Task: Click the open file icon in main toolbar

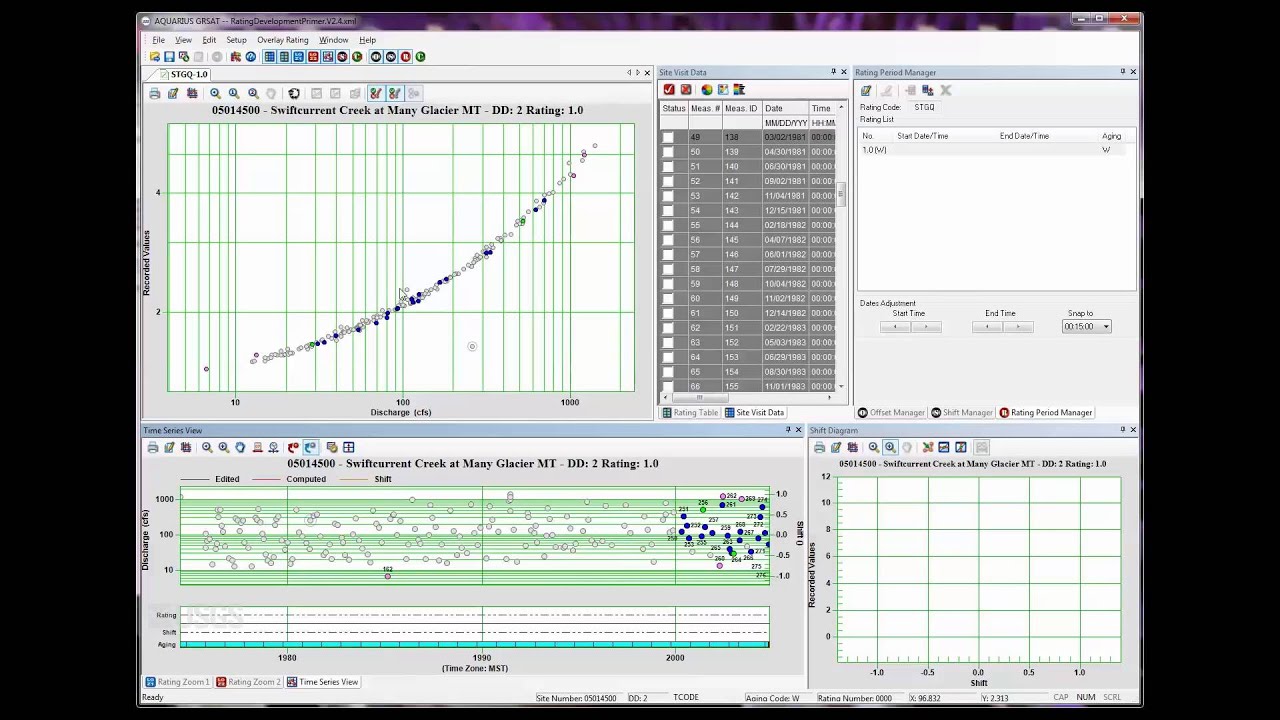Action: coord(154,57)
